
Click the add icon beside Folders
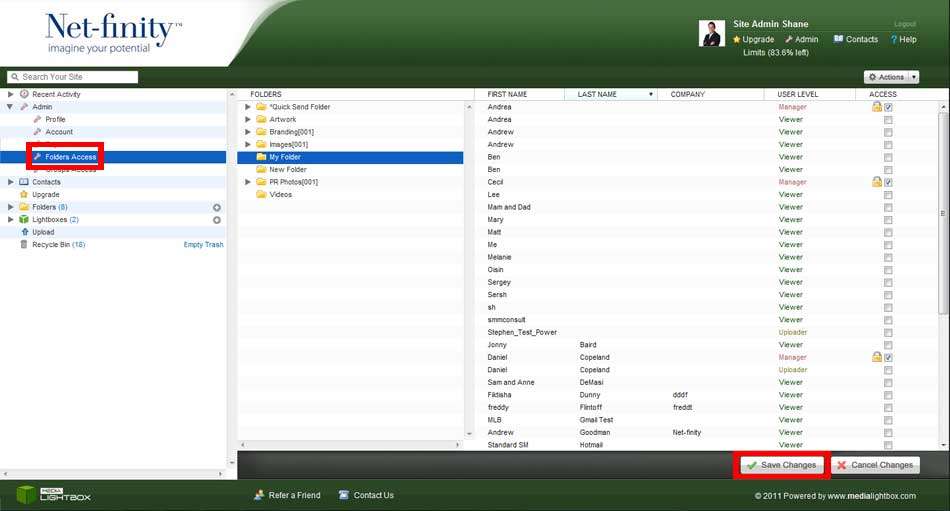coord(217,207)
